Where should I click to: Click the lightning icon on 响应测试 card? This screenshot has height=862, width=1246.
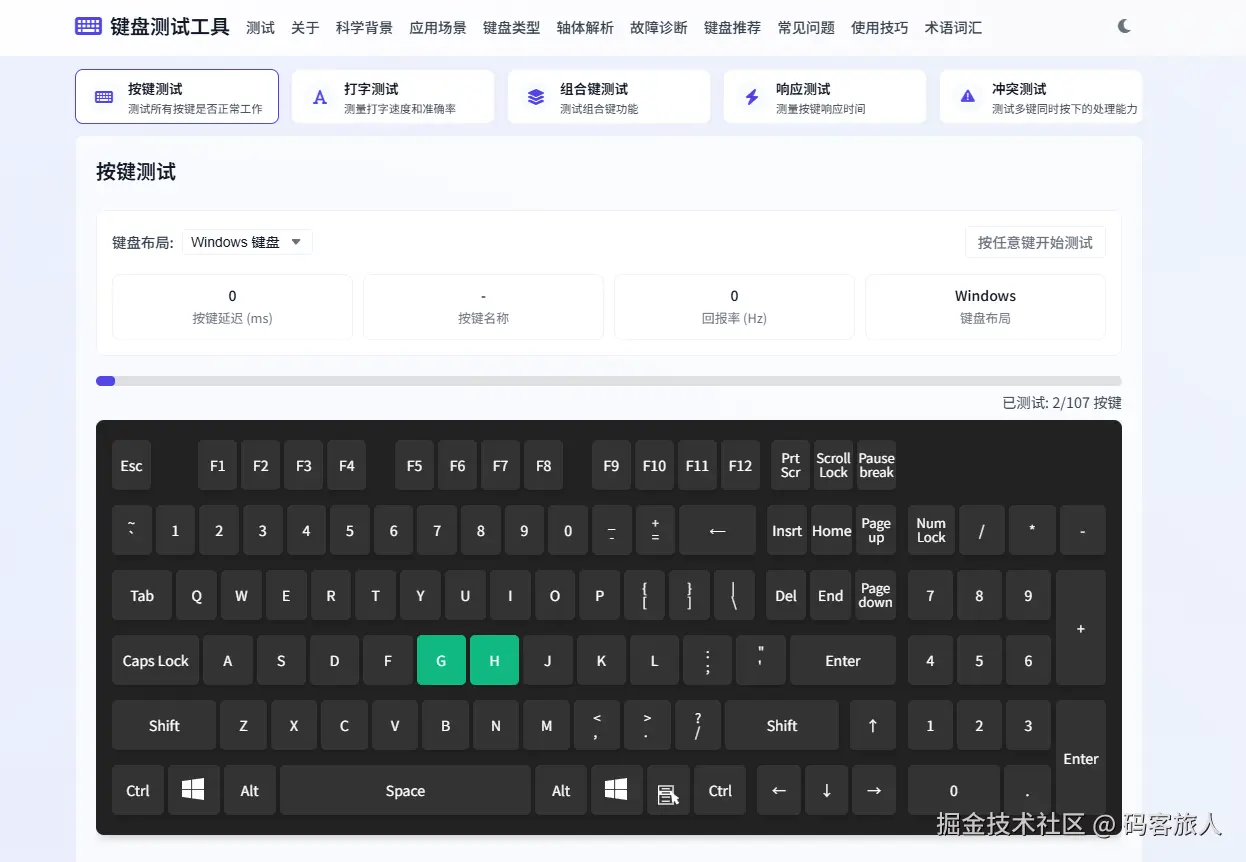pyautogui.click(x=752, y=97)
